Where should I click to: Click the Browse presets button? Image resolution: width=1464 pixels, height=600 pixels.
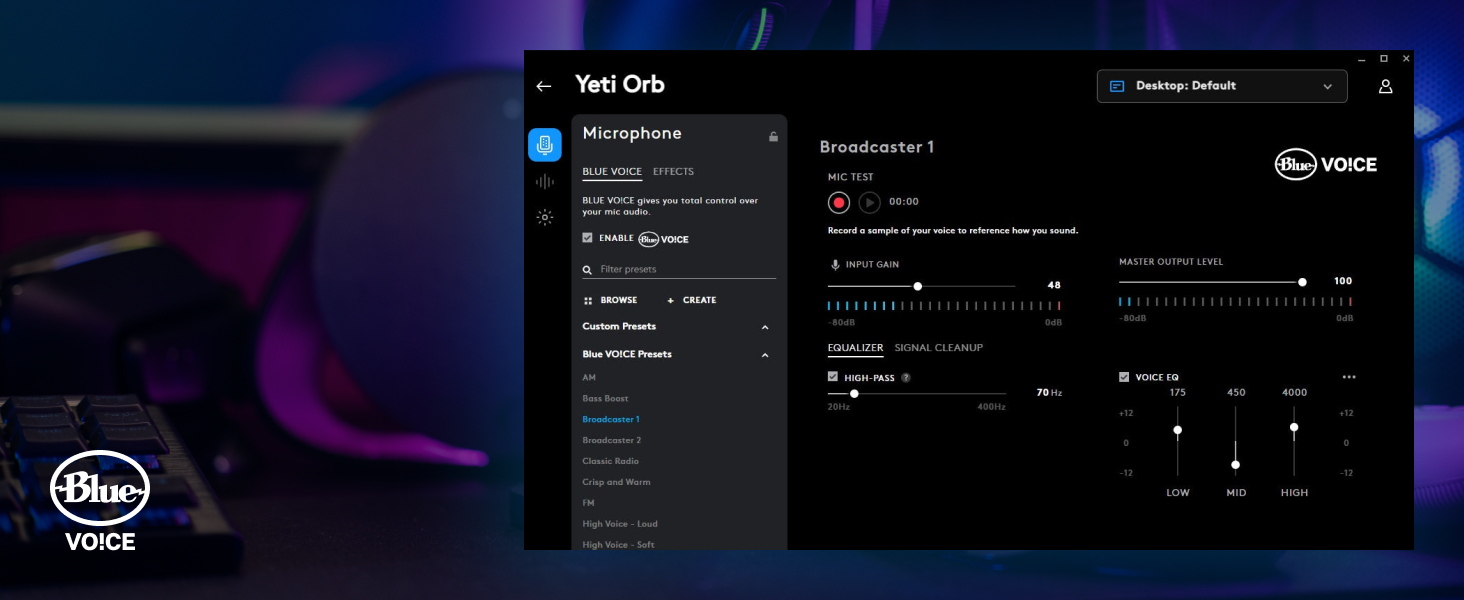pos(610,300)
